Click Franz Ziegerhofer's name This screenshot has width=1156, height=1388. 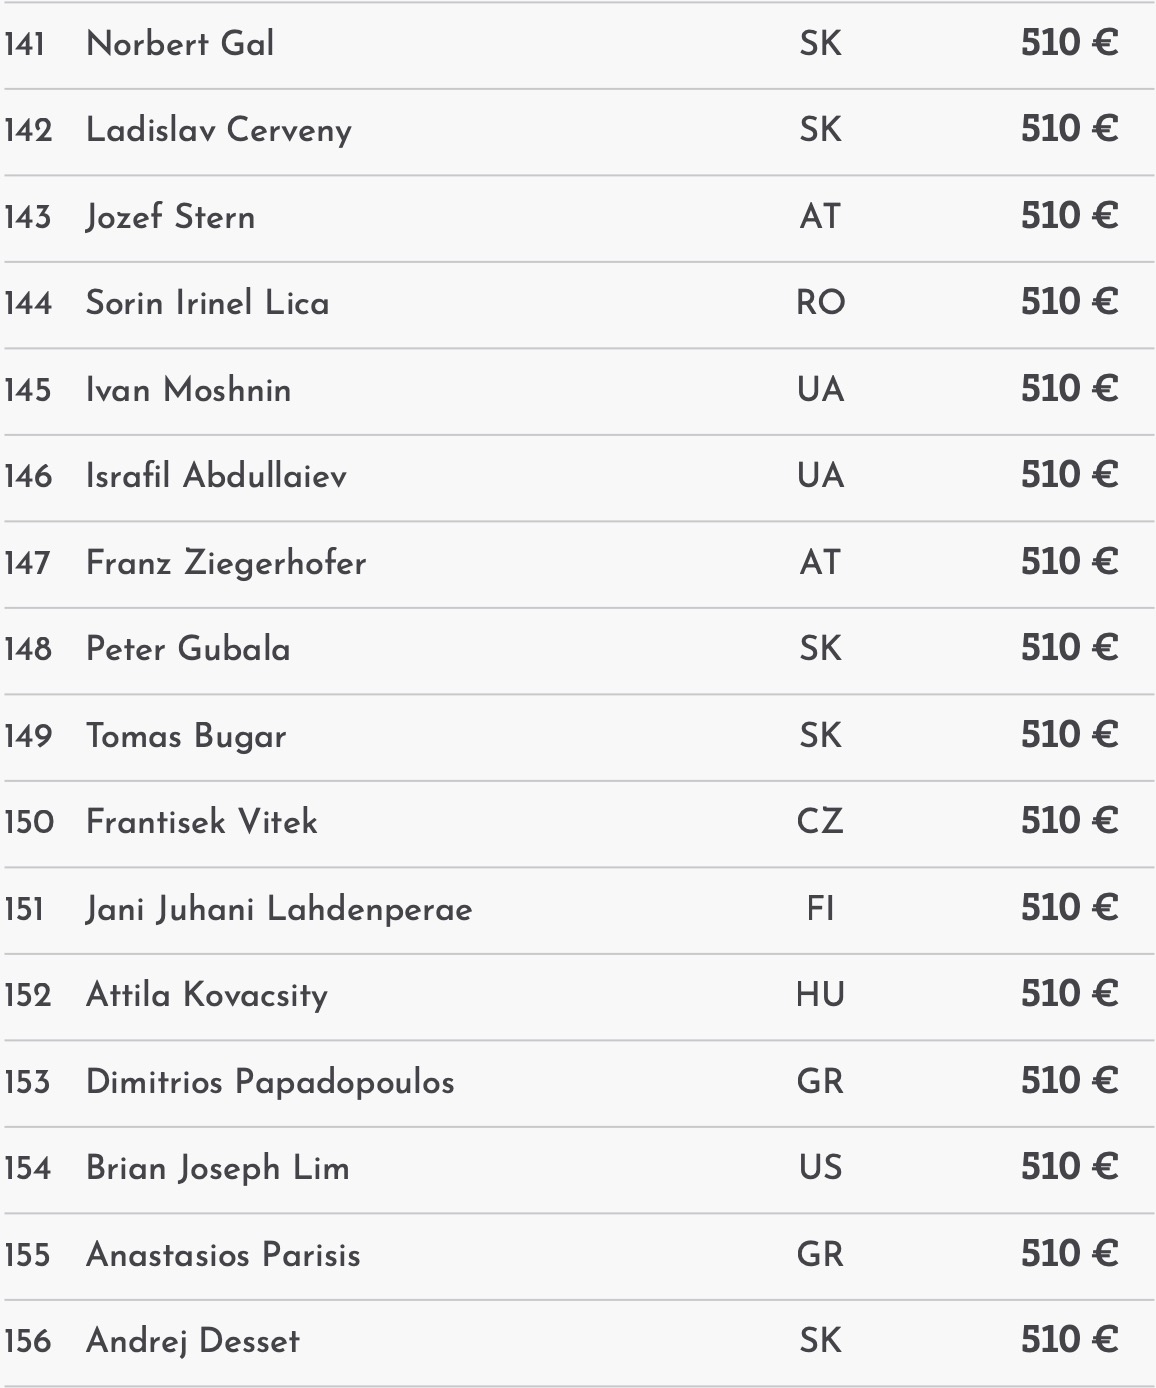coord(226,563)
